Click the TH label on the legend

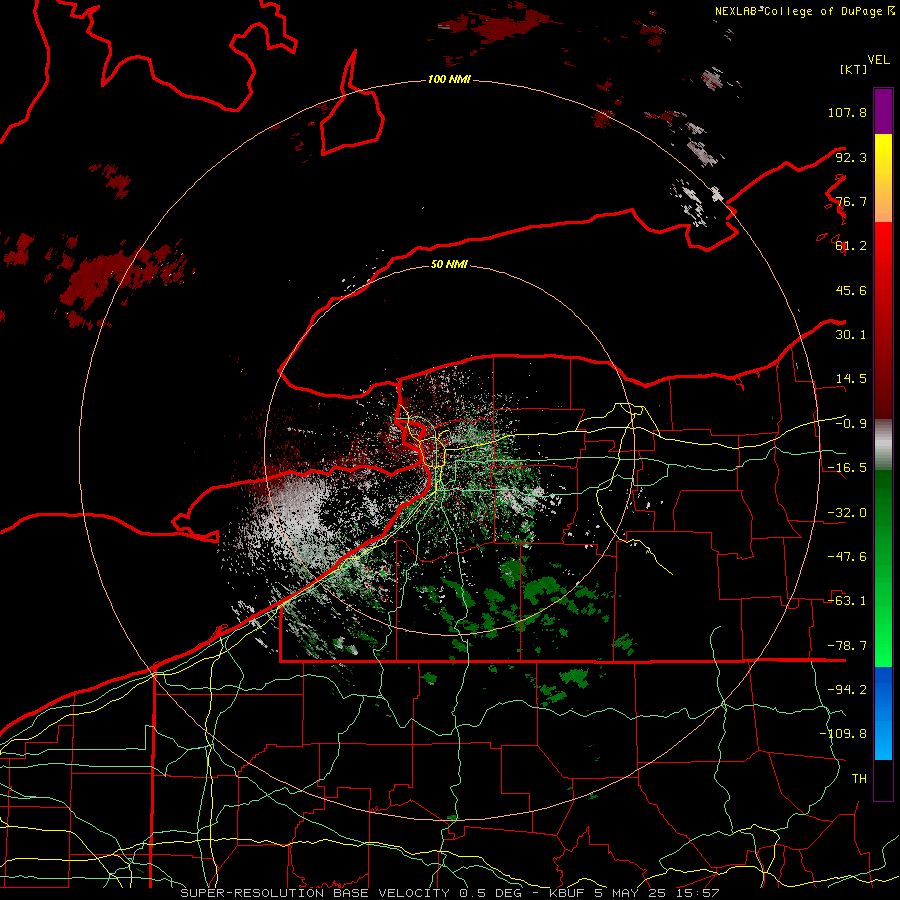pos(859,779)
